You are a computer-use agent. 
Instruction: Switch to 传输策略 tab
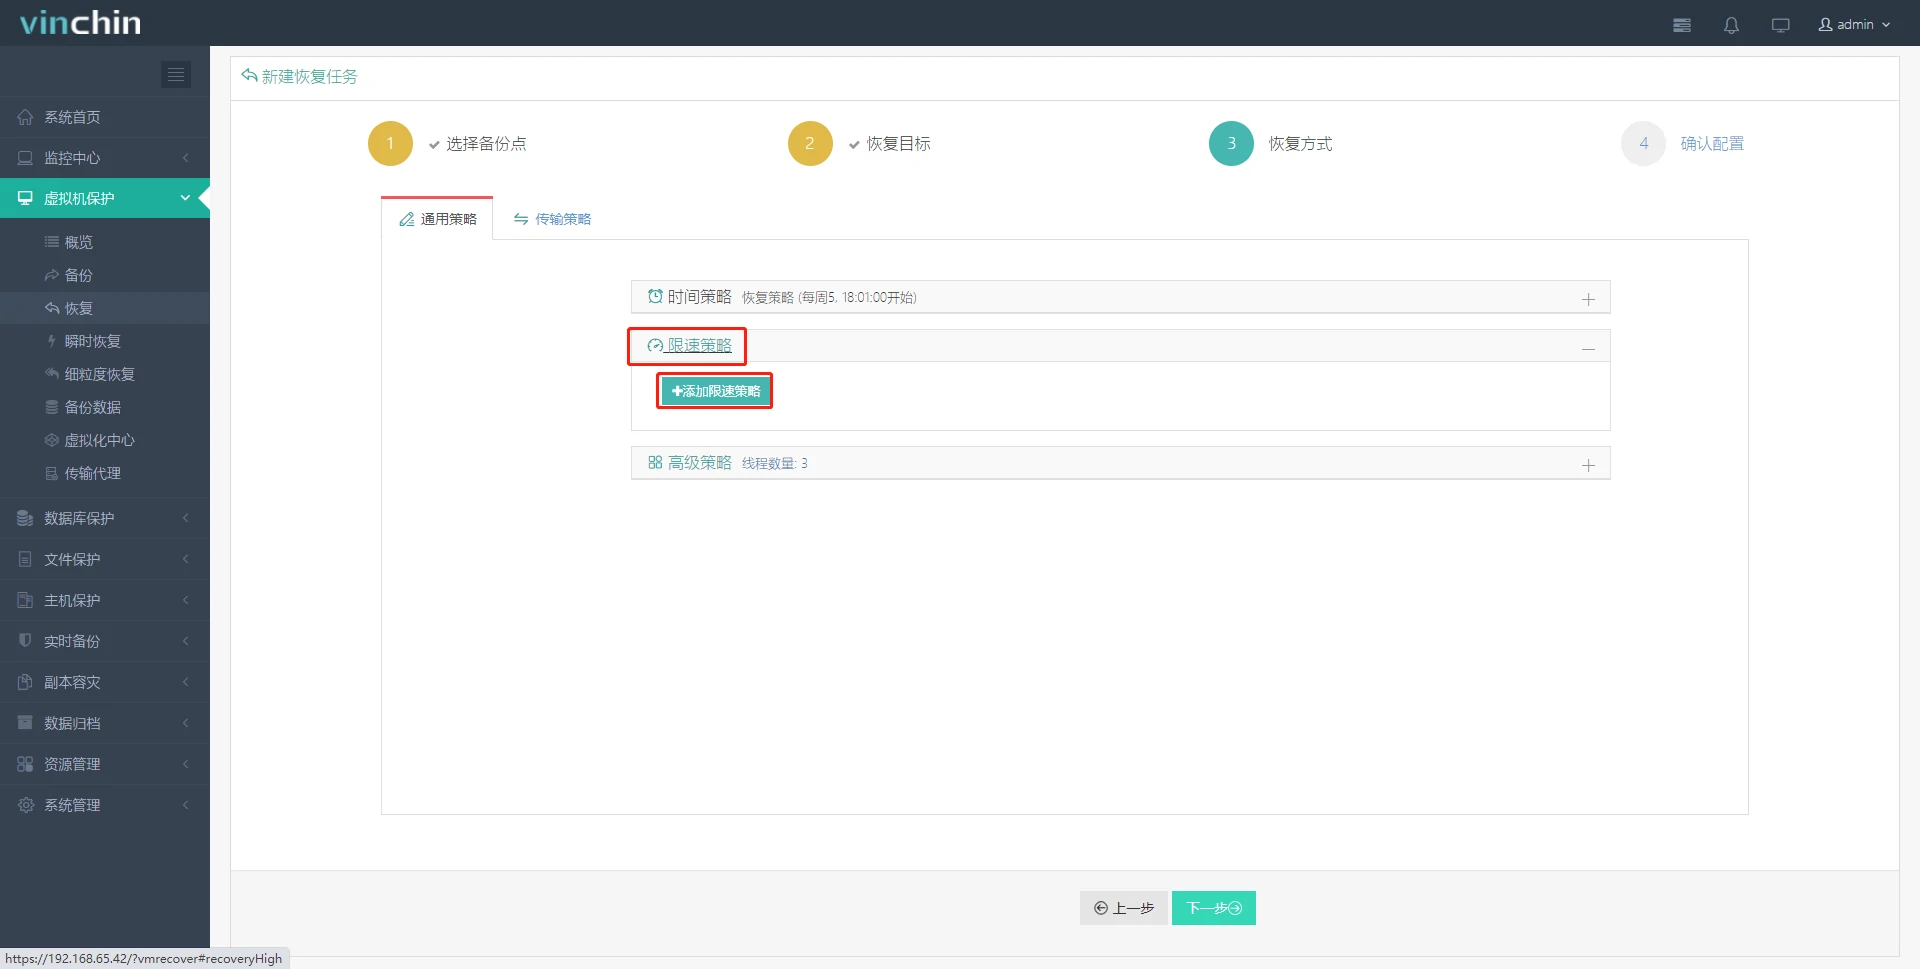pyautogui.click(x=552, y=219)
